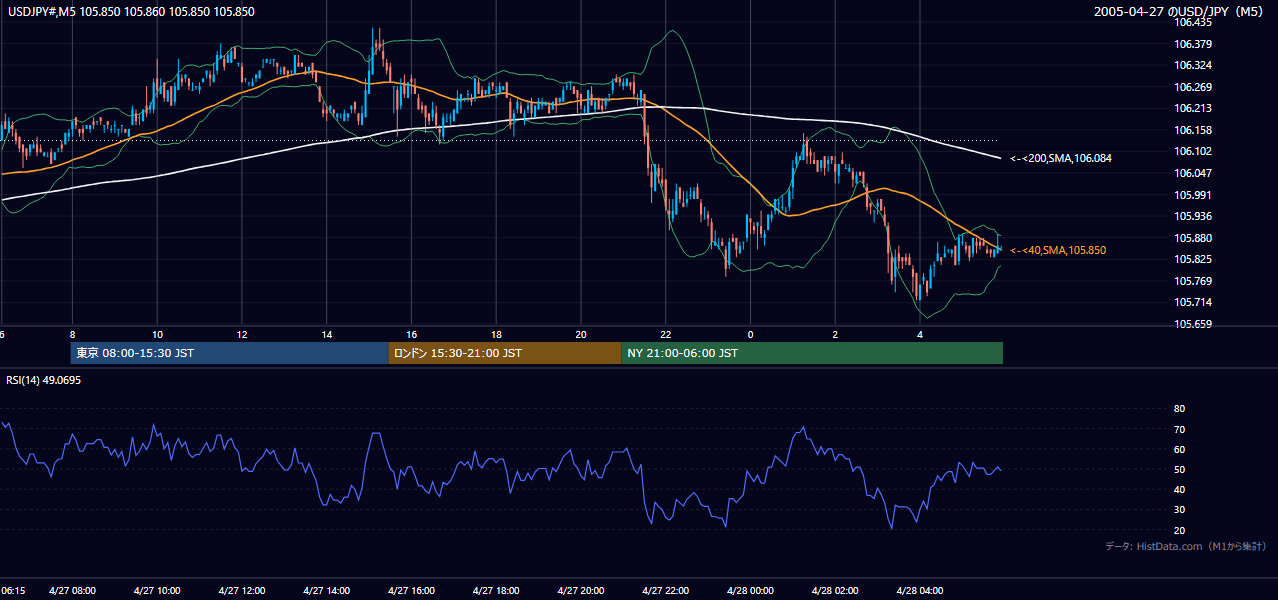This screenshot has height=600, width=1278.
Task: Click price axis value 105.825
Action: click(1193, 259)
